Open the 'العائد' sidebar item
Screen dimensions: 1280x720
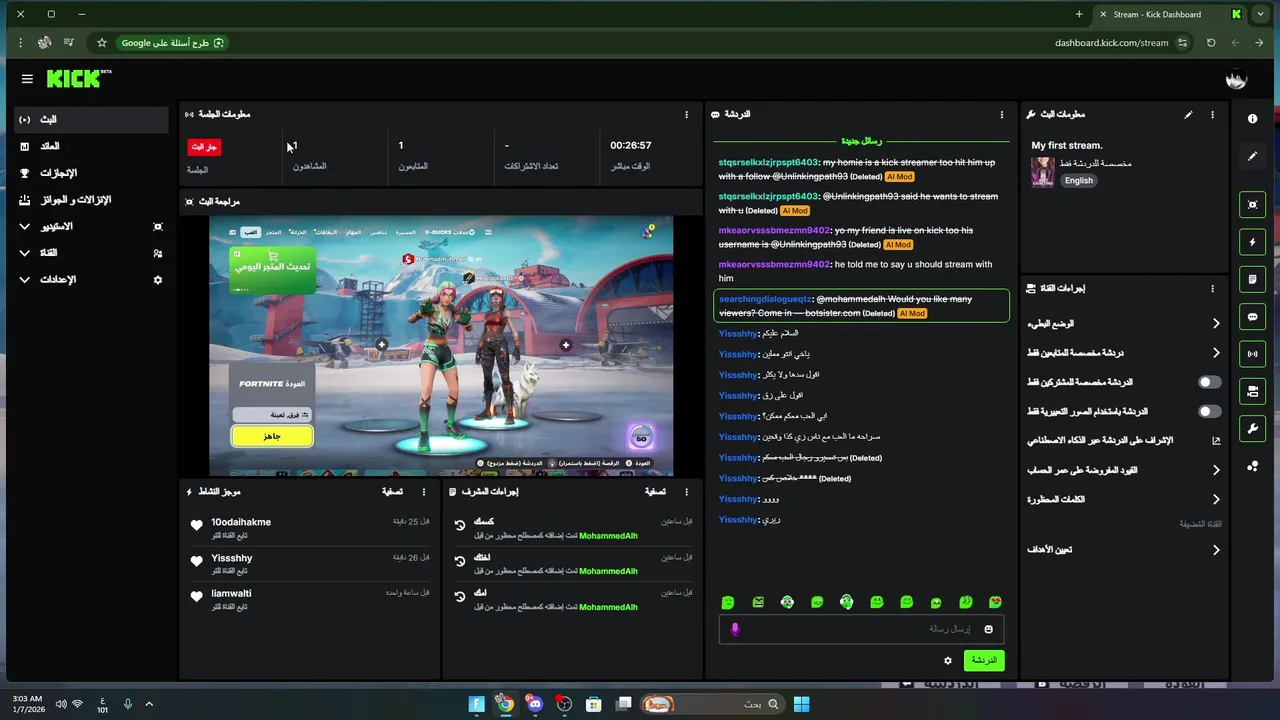click(91, 146)
